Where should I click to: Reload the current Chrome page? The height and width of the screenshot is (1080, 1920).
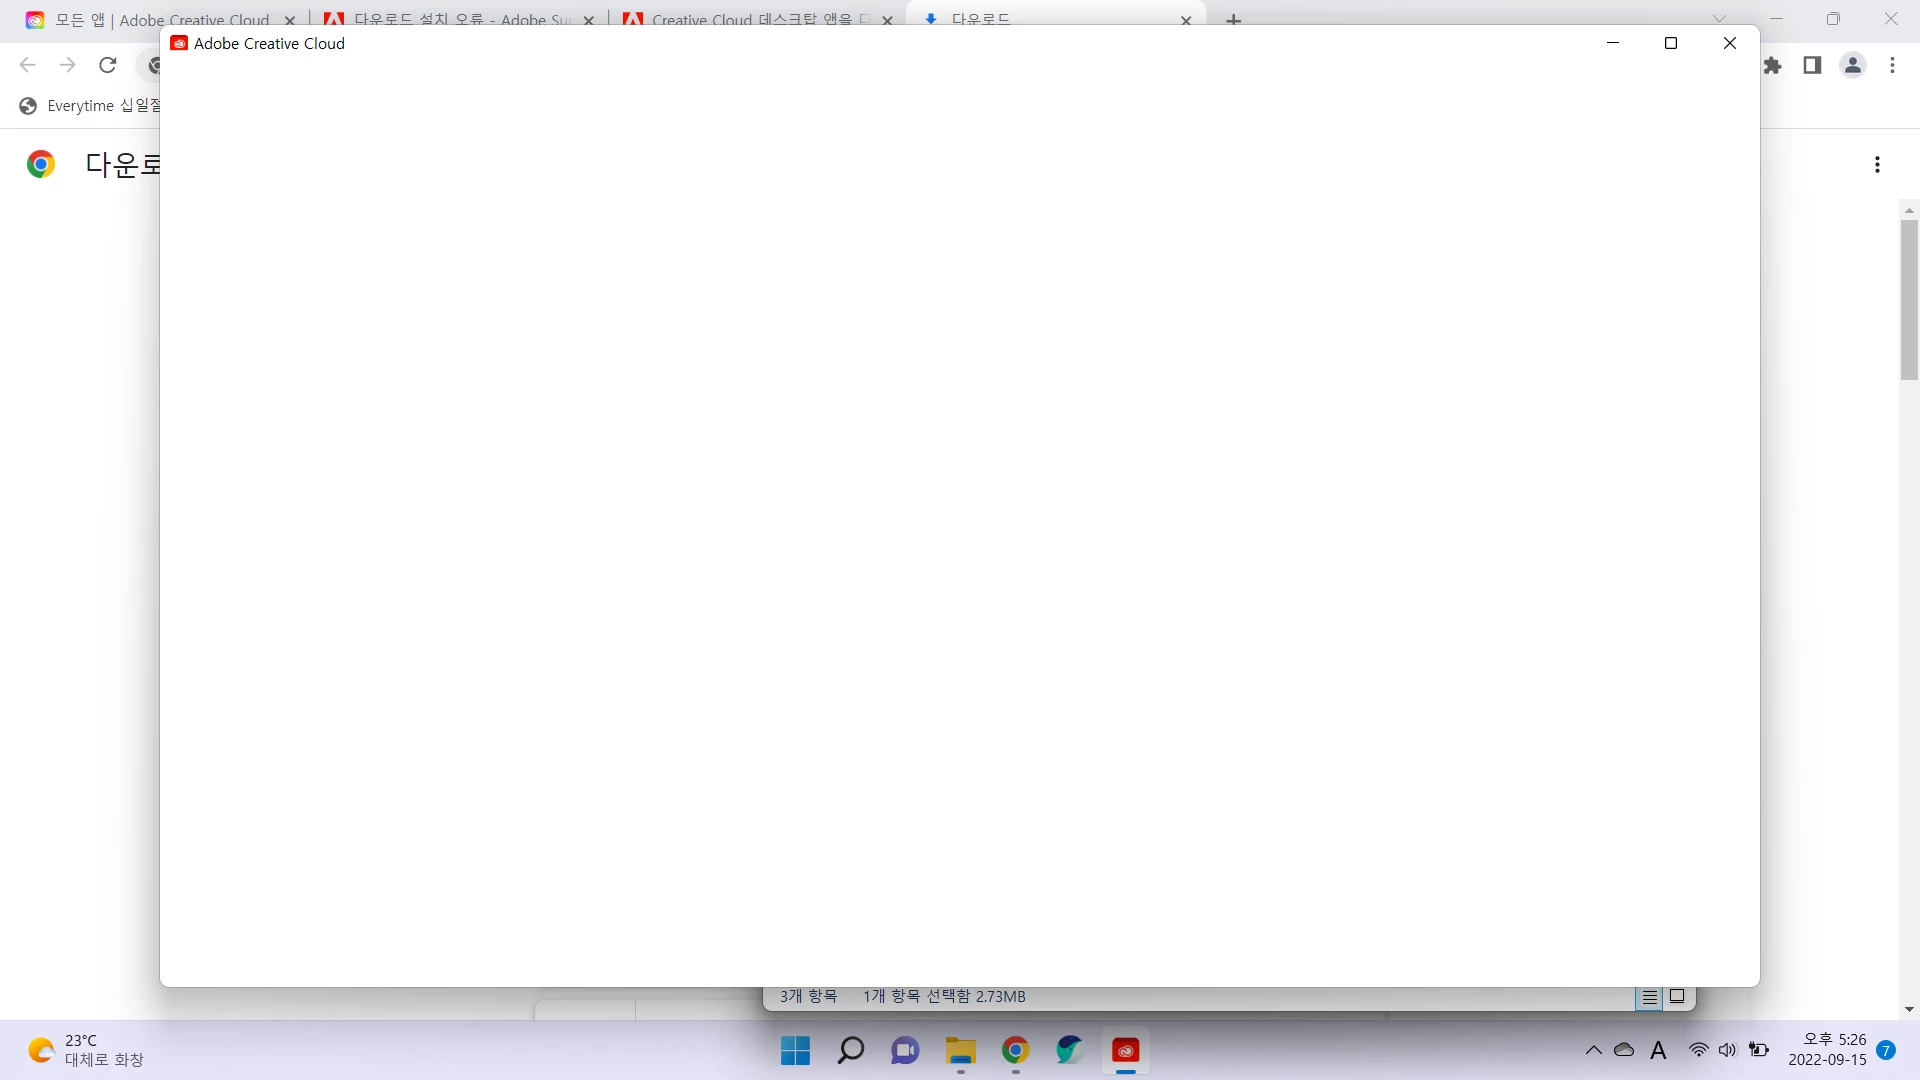click(108, 66)
